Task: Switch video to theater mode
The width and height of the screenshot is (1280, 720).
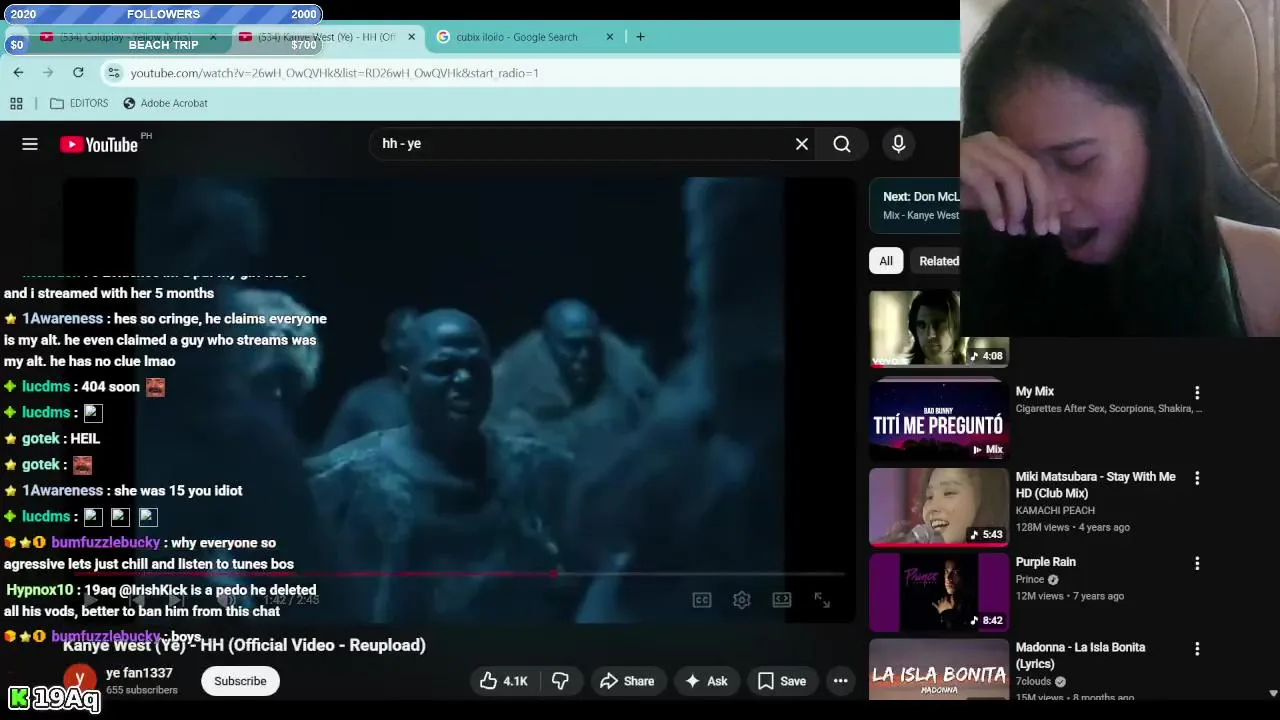Action: click(782, 600)
